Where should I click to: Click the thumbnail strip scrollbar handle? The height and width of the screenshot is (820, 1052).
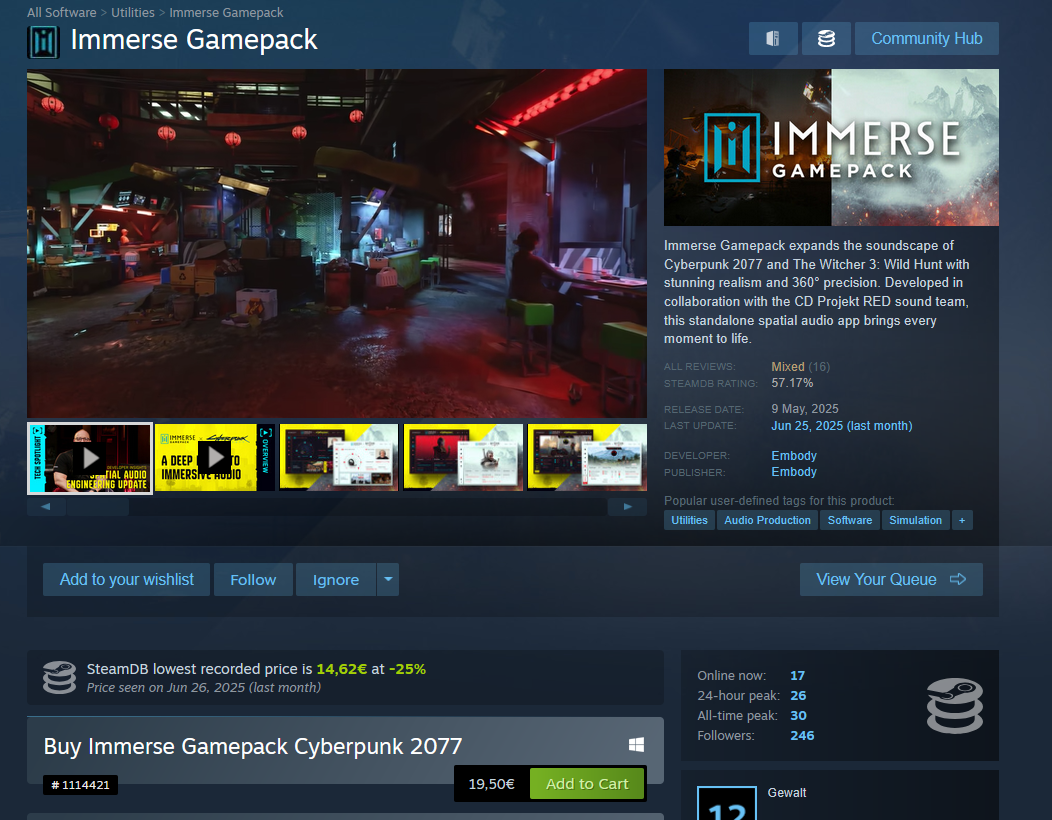(x=98, y=507)
